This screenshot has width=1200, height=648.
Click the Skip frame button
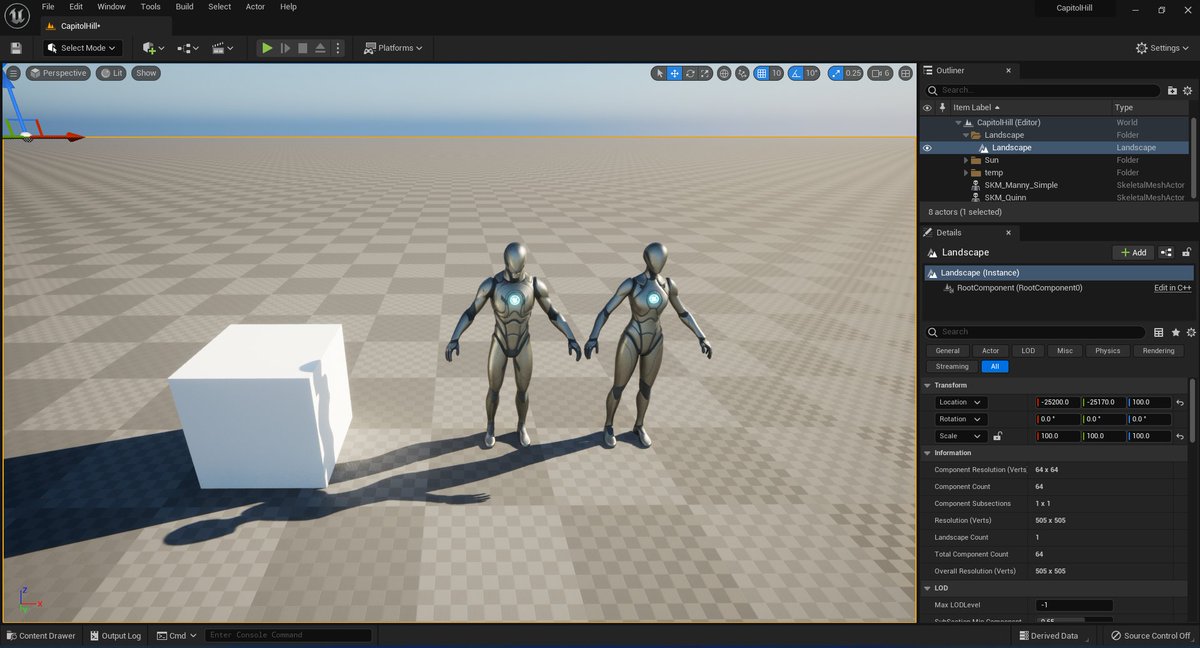285,48
